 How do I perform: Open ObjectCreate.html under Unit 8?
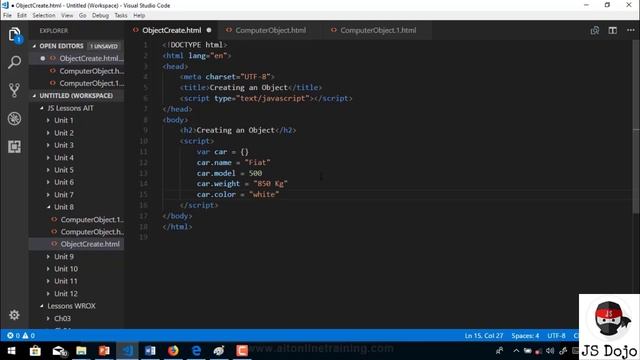coord(76,244)
